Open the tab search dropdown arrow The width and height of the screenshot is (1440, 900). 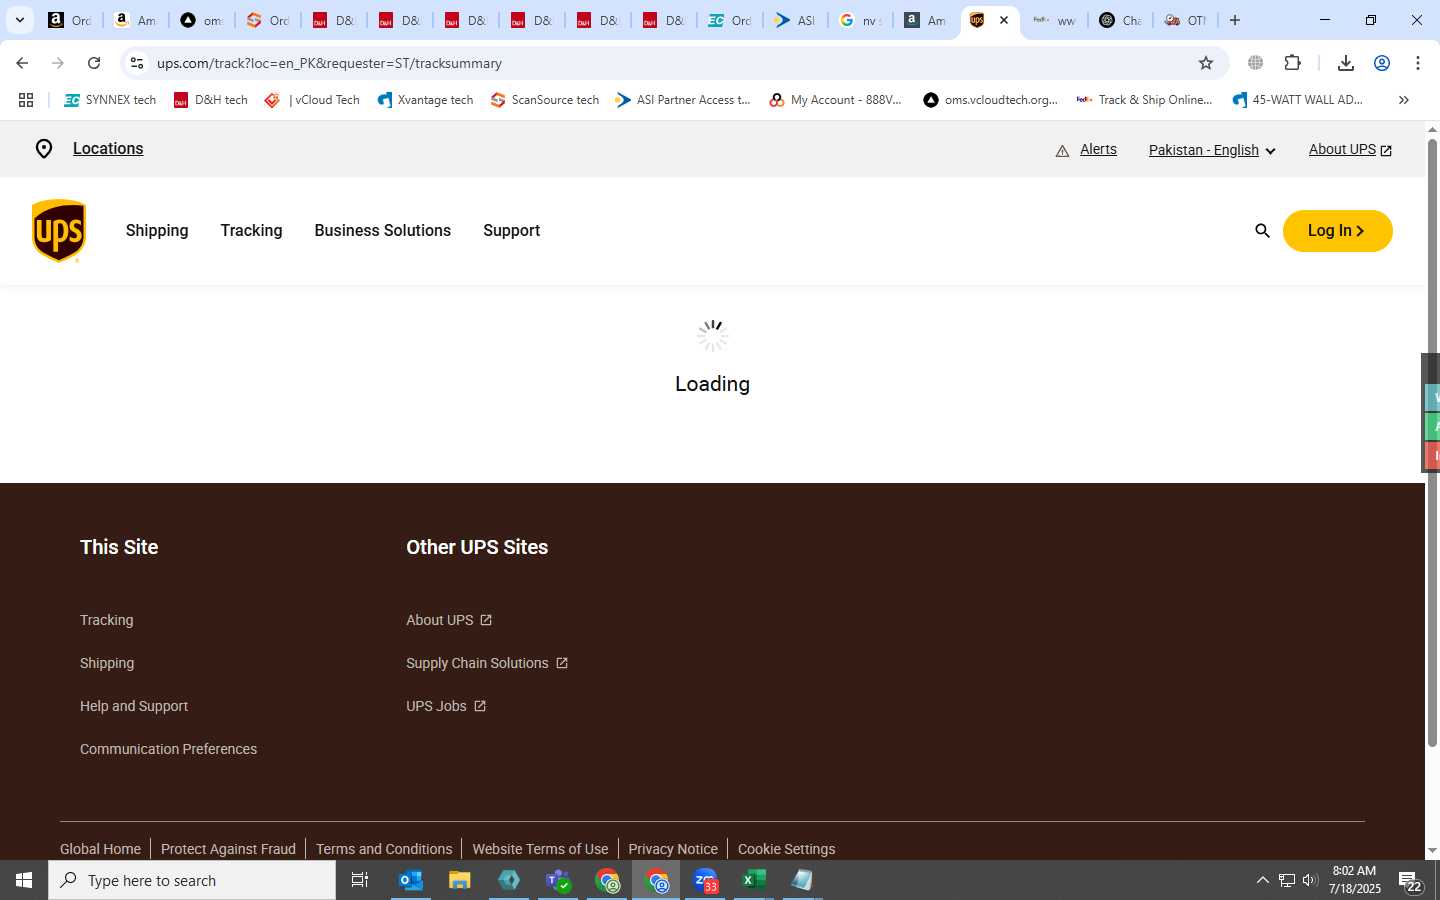(20, 20)
